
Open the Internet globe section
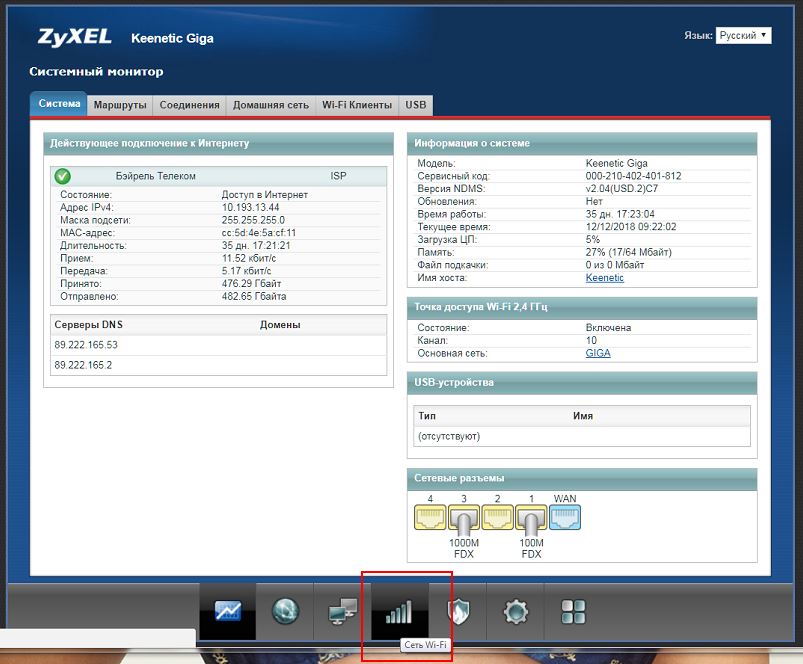285,612
